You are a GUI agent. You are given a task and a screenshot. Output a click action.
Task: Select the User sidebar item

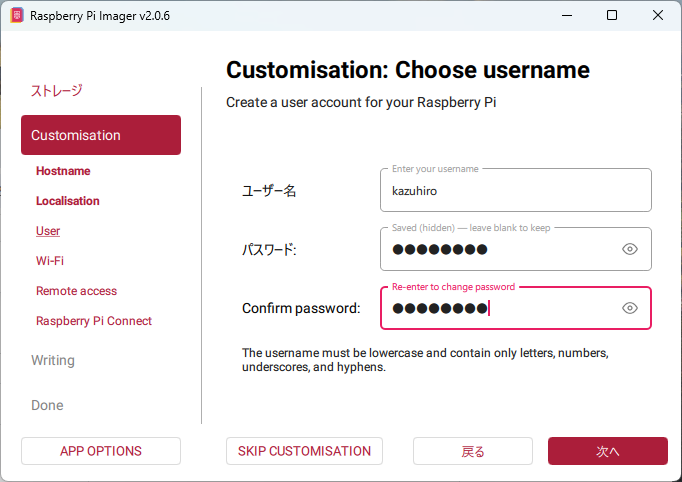click(x=48, y=231)
